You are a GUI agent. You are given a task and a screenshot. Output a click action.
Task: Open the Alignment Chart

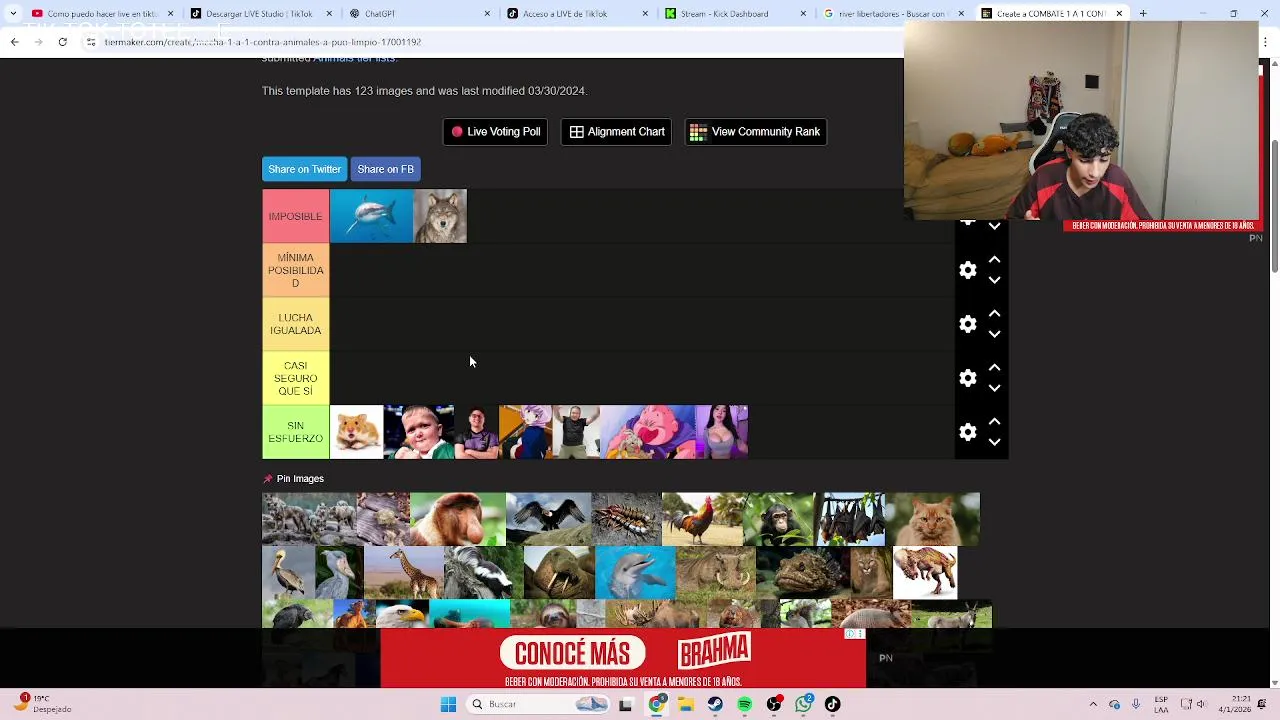click(x=616, y=132)
